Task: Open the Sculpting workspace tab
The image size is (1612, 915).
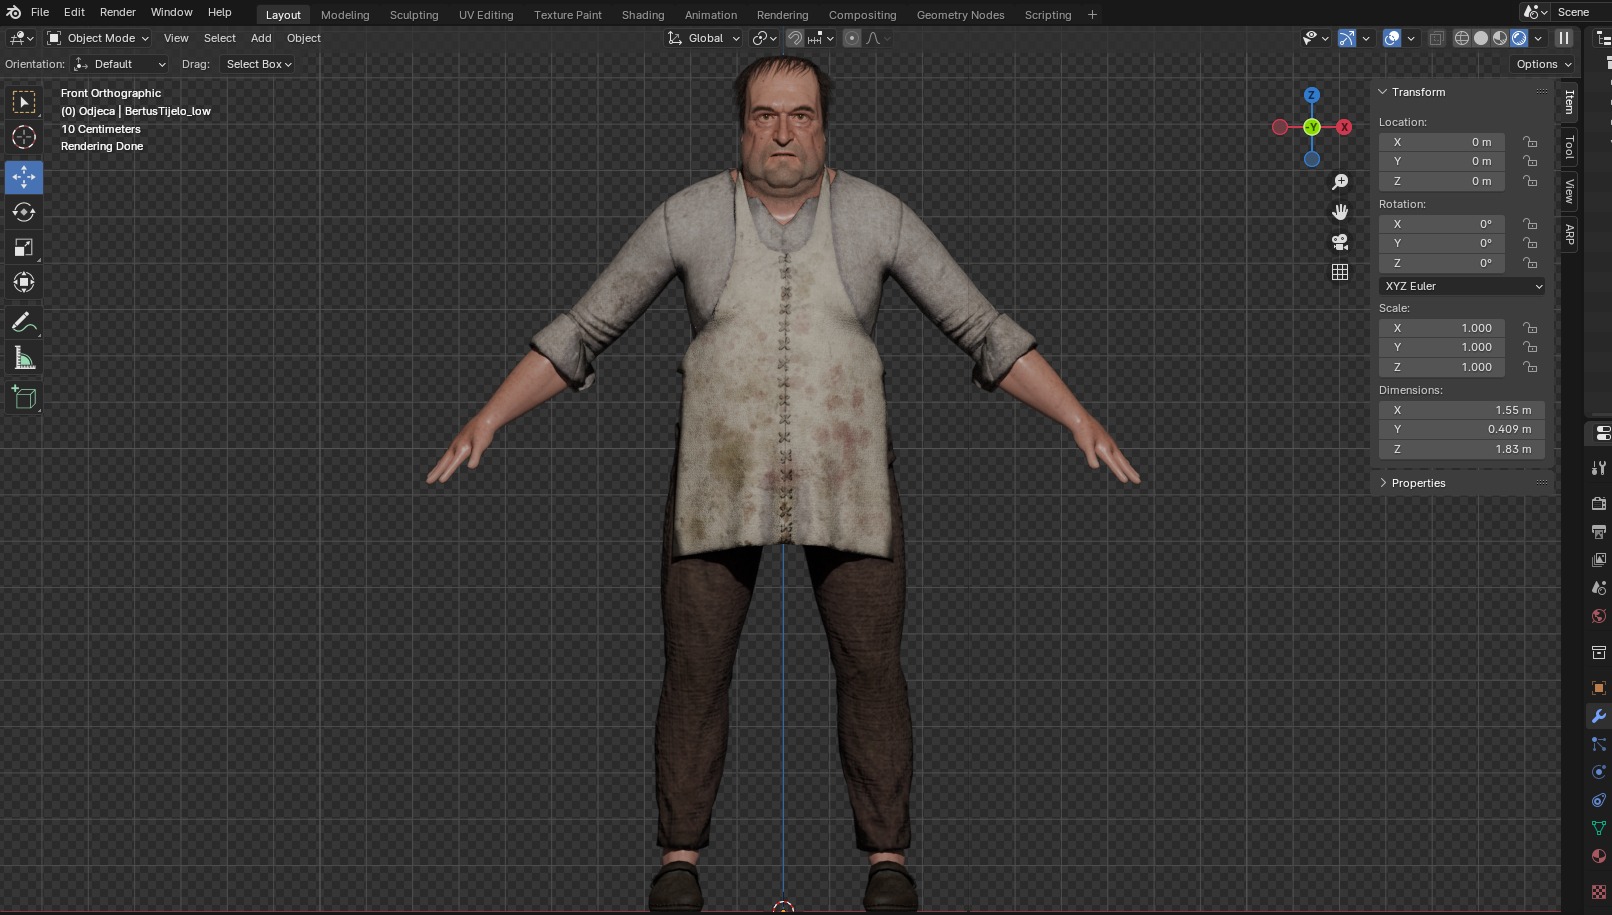Action: tap(413, 15)
